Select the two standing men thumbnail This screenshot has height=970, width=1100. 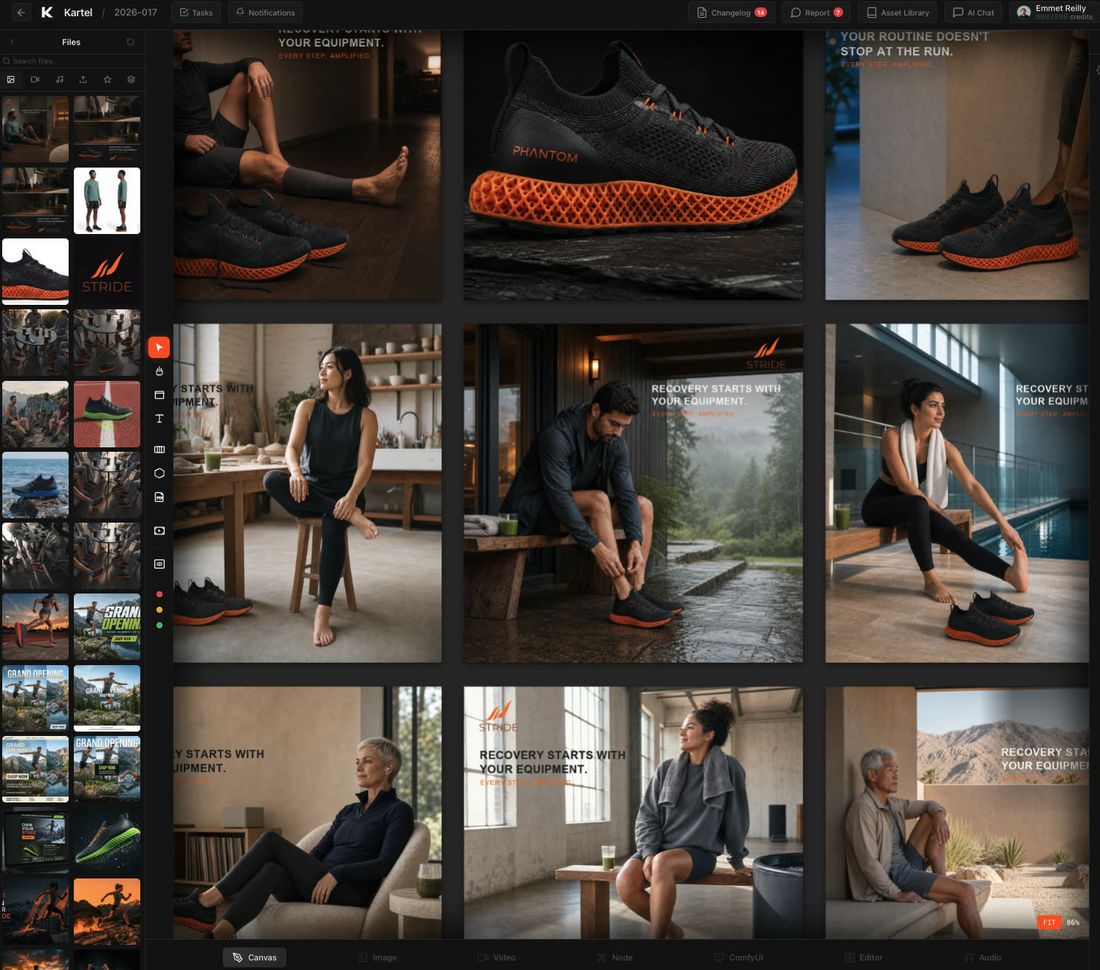pos(107,201)
